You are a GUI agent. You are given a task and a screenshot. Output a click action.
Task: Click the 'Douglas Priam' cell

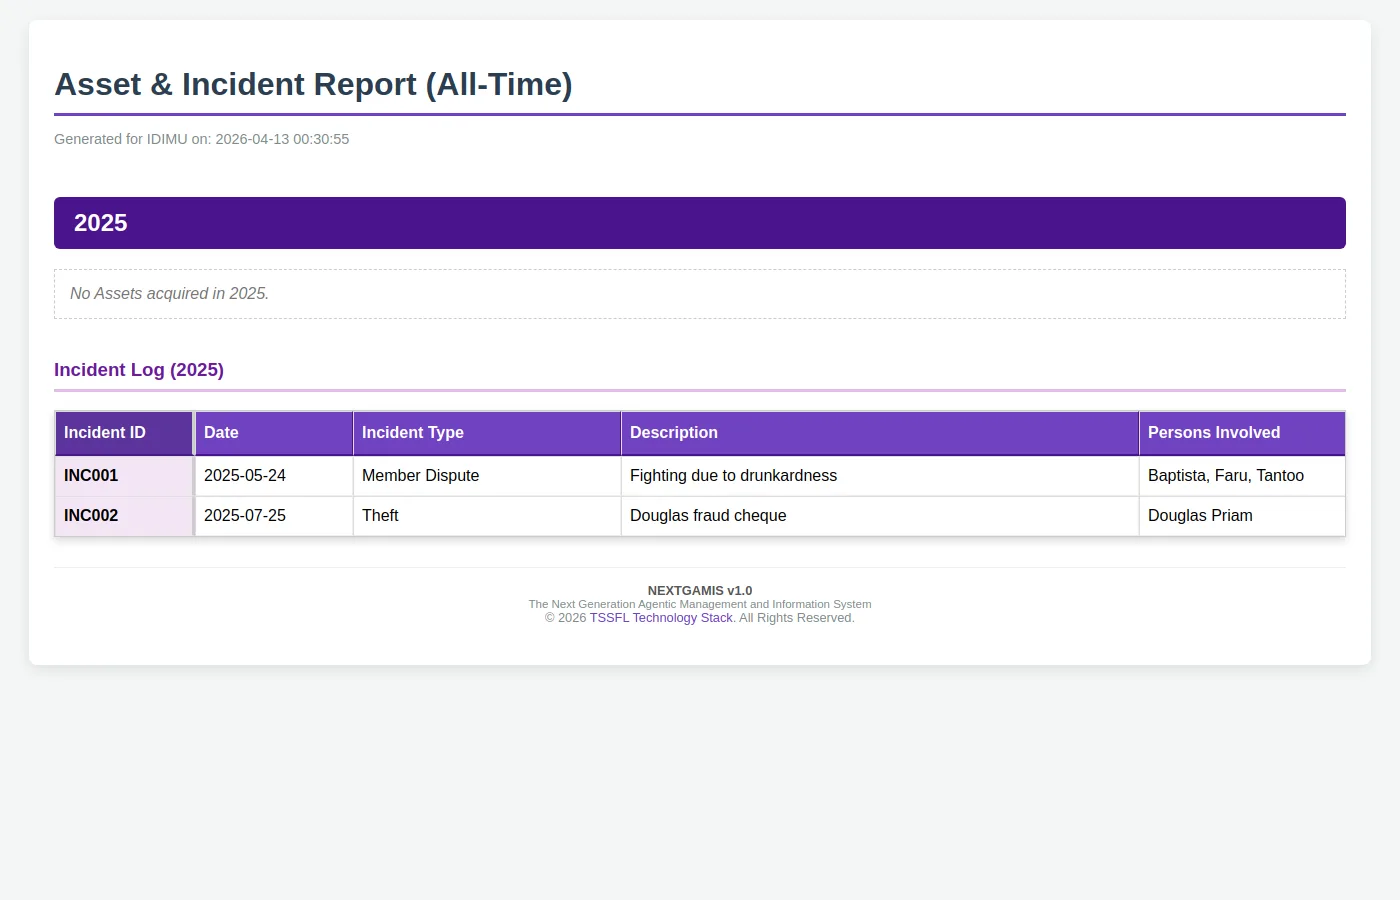click(1242, 516)
